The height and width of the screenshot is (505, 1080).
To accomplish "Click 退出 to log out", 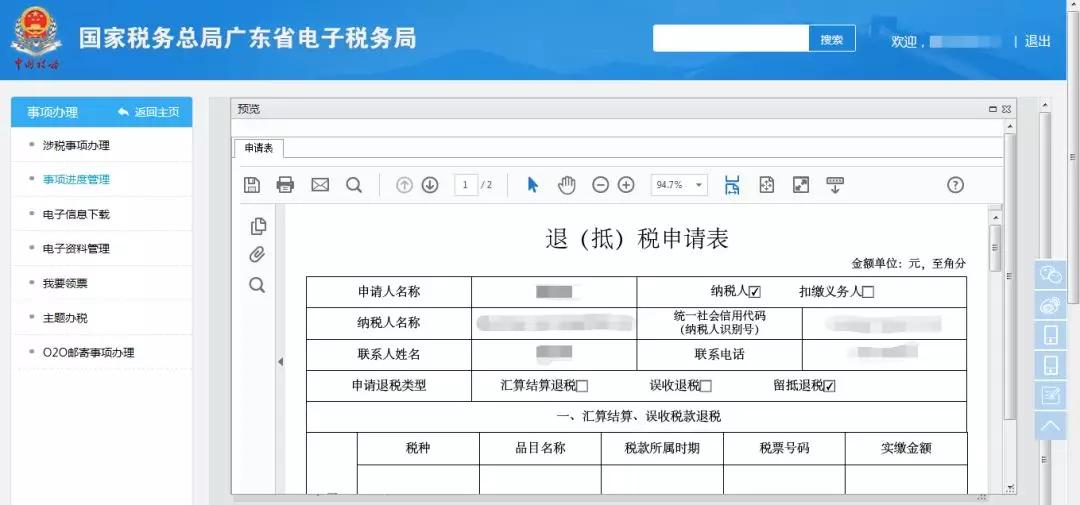I will (1037, 41).
